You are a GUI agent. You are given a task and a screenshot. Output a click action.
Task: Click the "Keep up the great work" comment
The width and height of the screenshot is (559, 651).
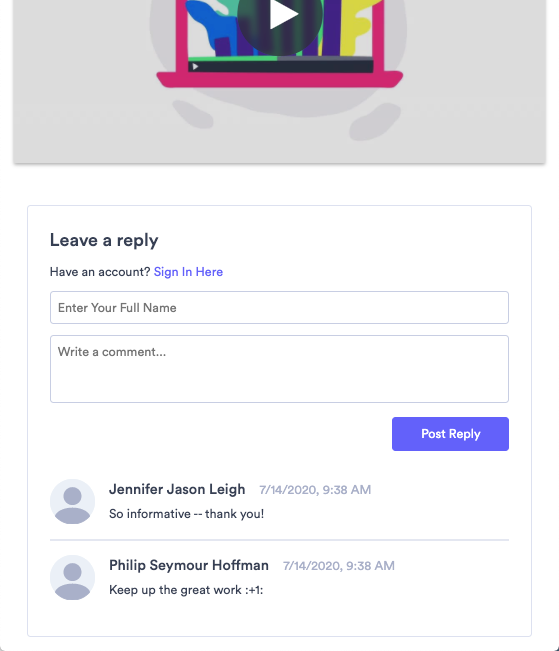click(x=186, y=590)
